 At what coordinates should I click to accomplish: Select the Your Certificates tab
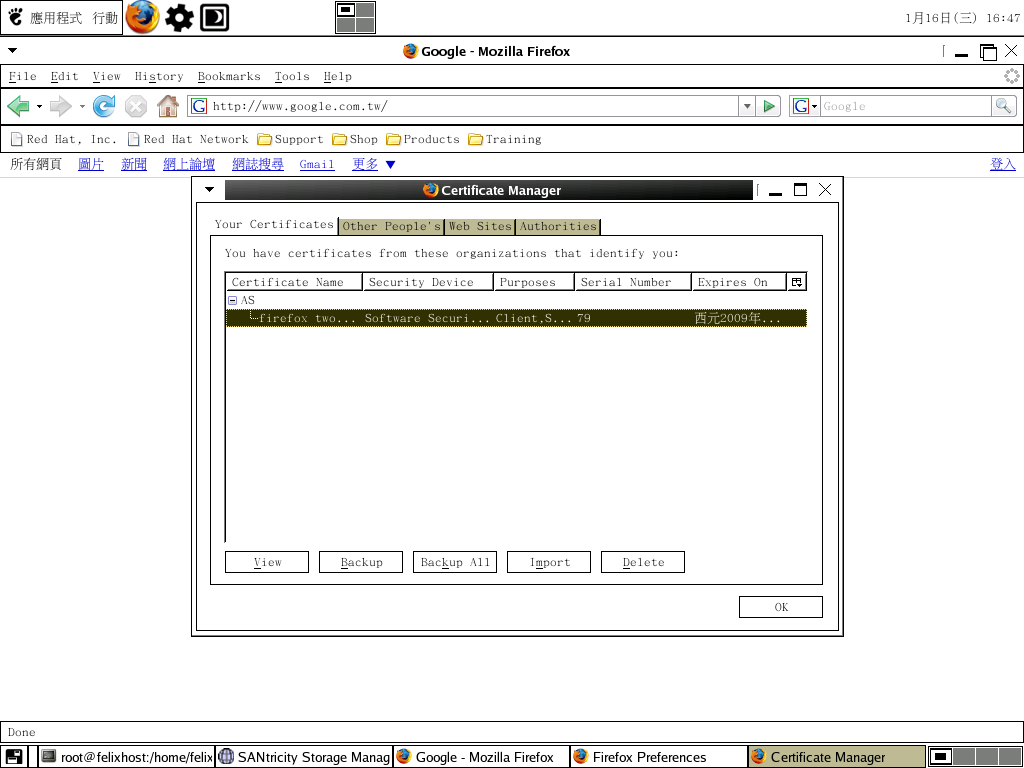(x=274, y=225)
